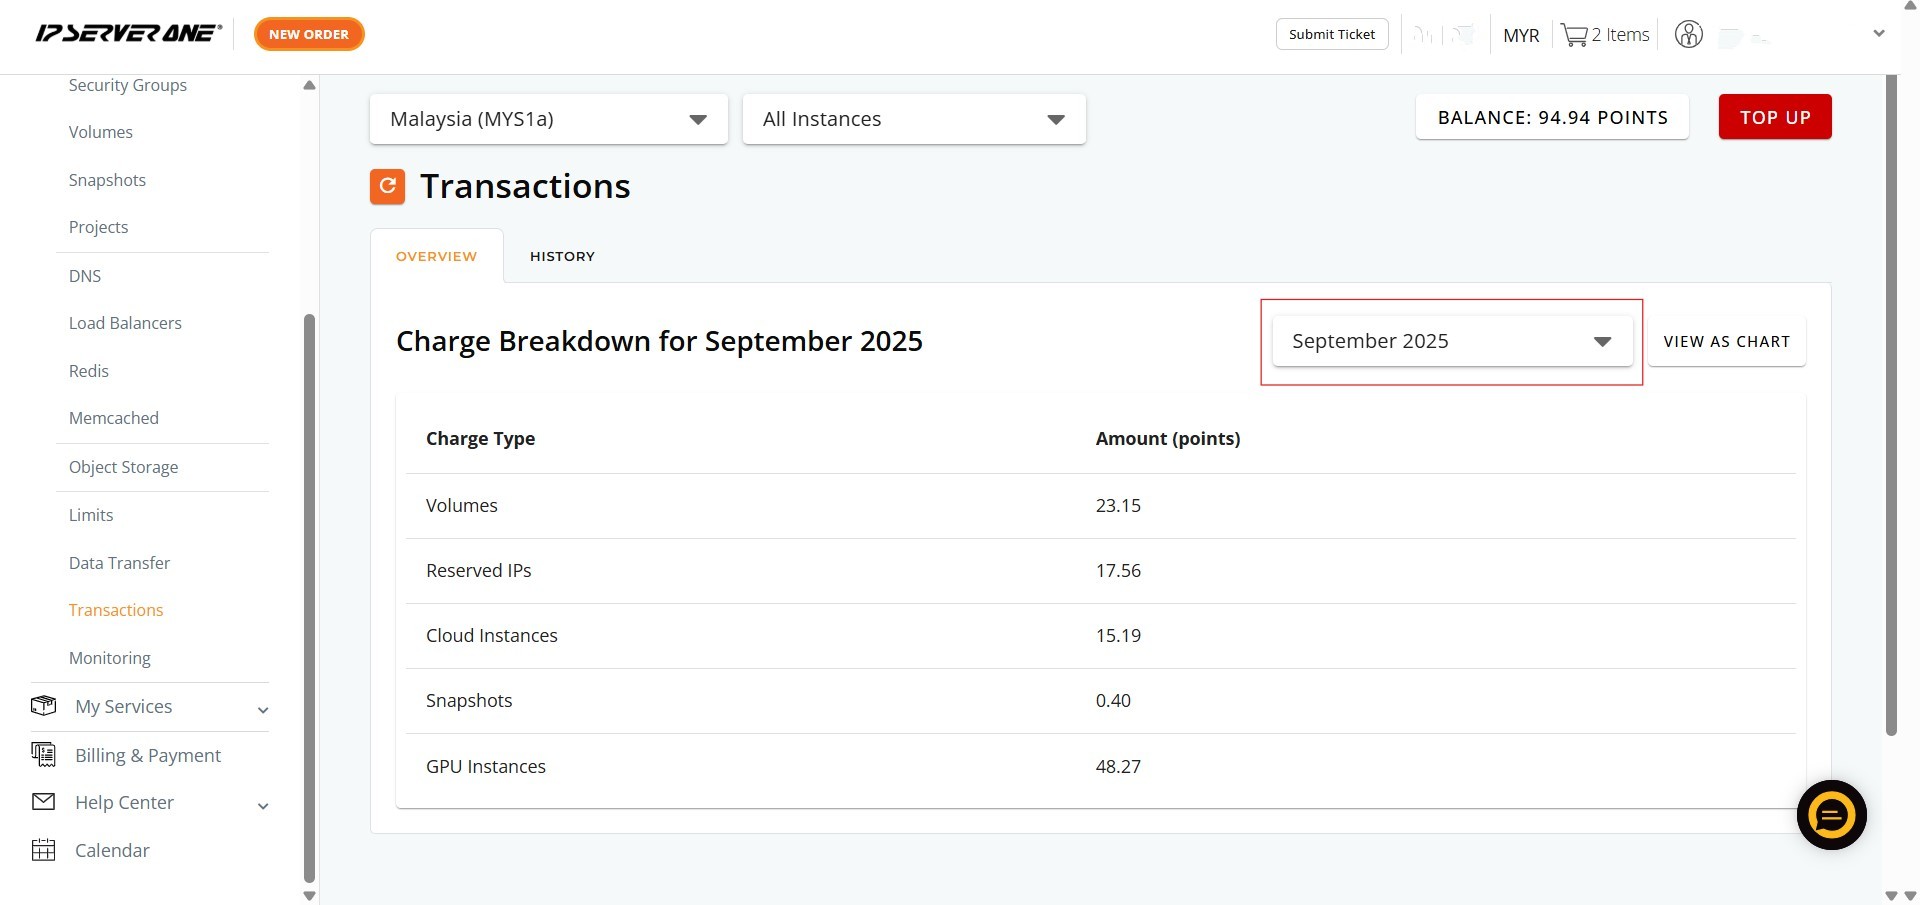Expand the account menu chevron
Viewport: 1920px width, 905px height.
click(1878, 34)
